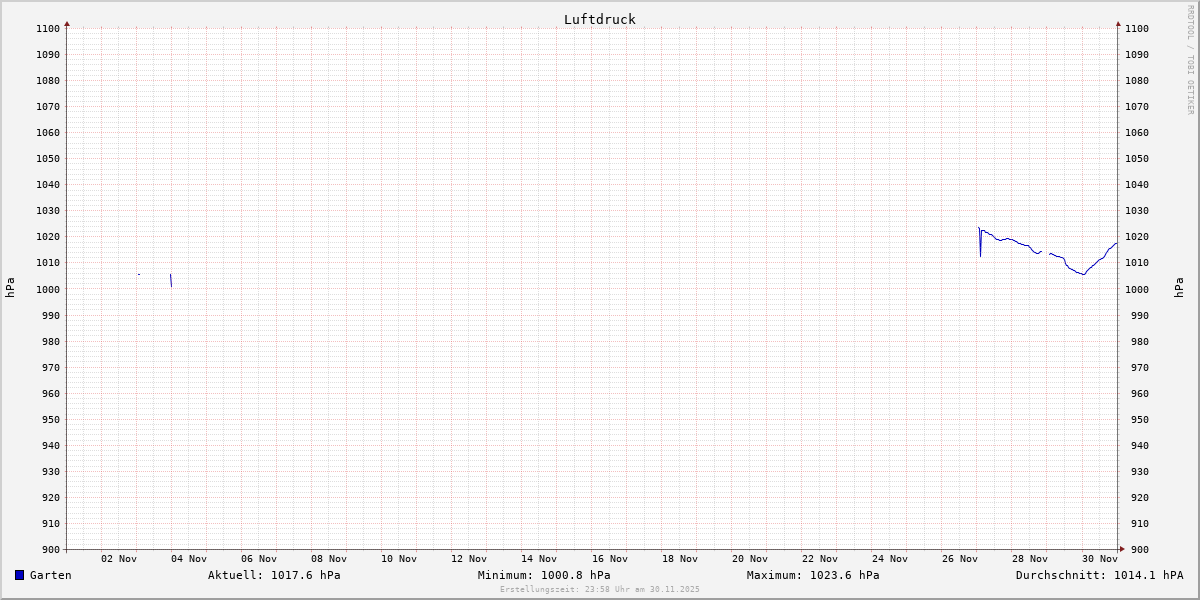
Task: Click the 16 Nov date label
Action: click(x=609, y=559)
